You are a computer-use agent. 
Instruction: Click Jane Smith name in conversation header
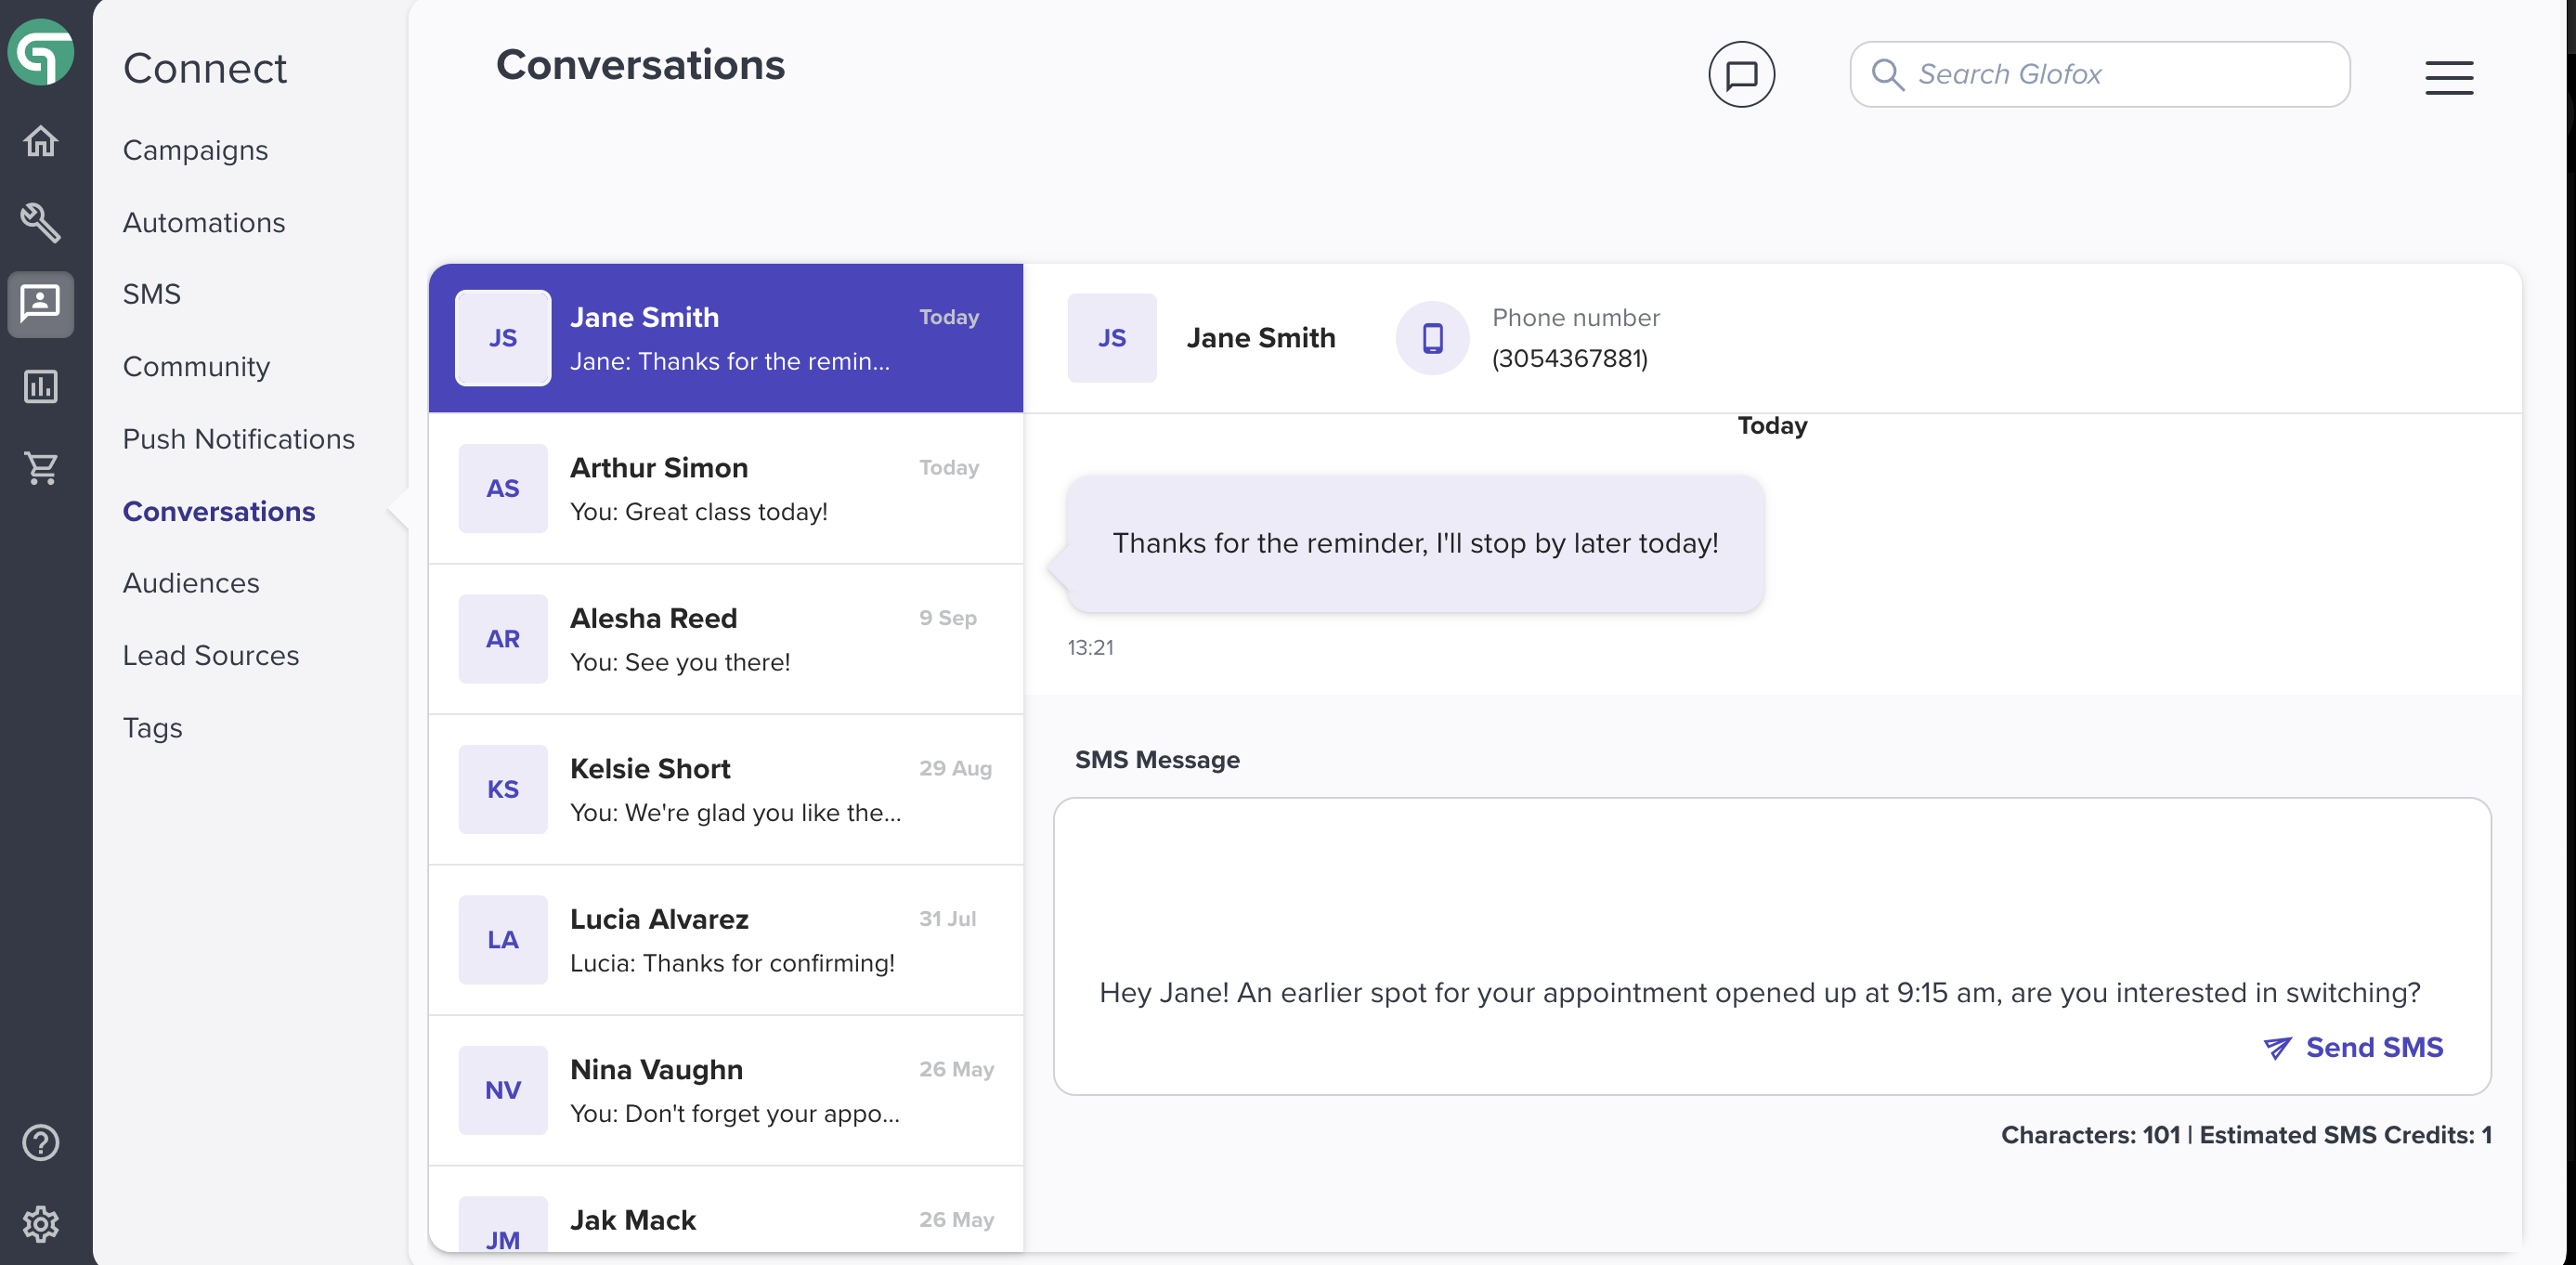coord(1261,338)
